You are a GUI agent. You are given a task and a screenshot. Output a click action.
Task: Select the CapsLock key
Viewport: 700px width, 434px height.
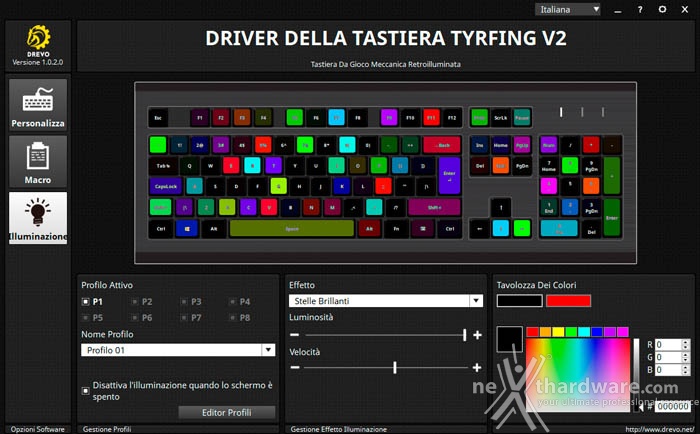[166, 186]
